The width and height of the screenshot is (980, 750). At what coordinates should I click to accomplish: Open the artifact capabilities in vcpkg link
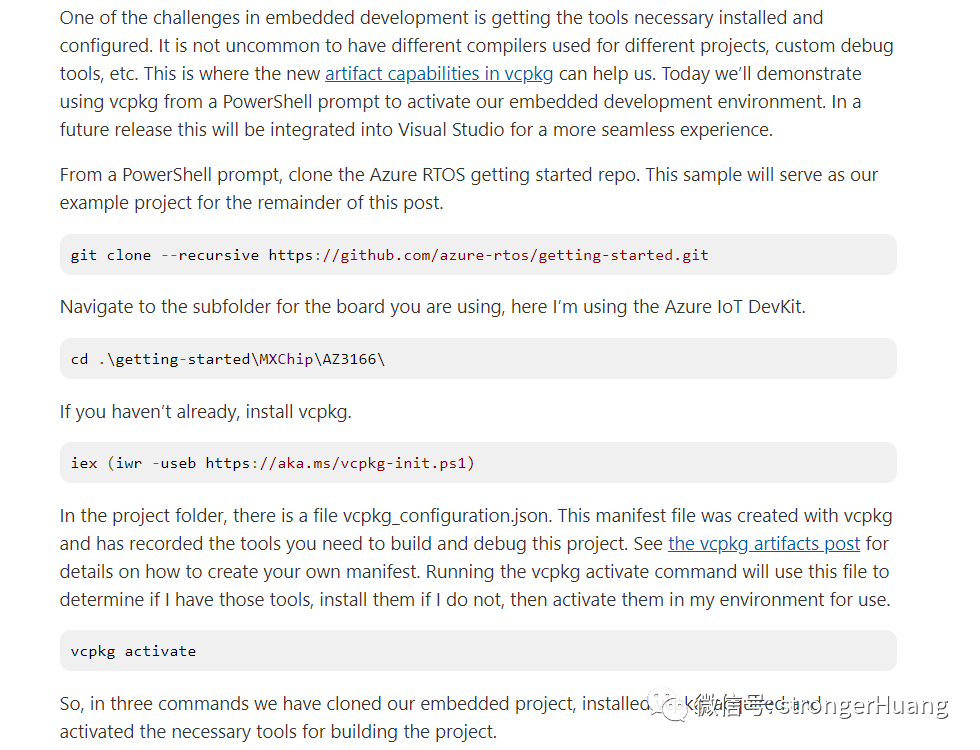coord(439,74)
